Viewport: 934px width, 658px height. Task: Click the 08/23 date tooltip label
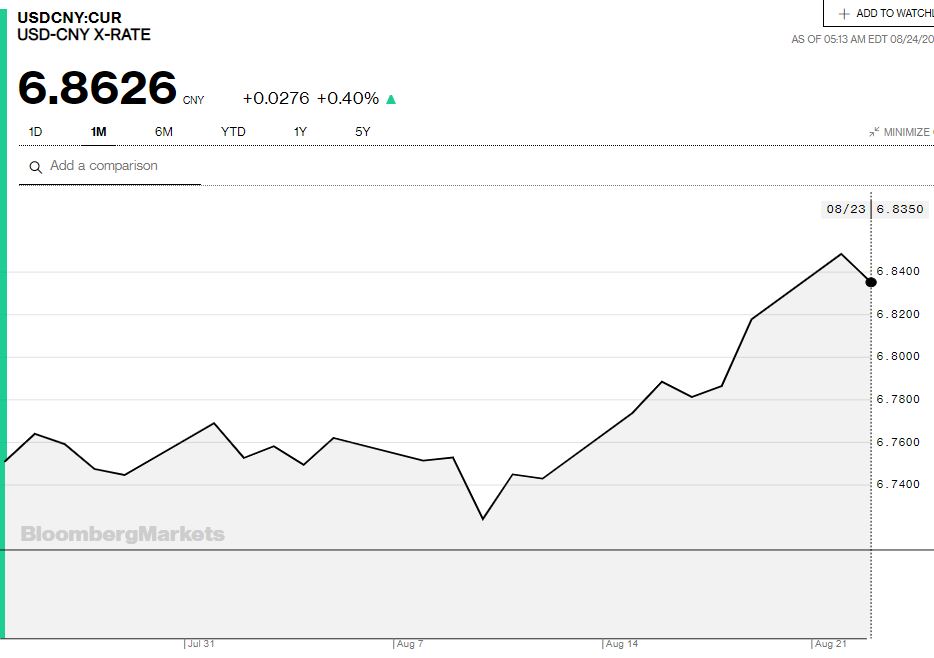click(x=845, y=210)
